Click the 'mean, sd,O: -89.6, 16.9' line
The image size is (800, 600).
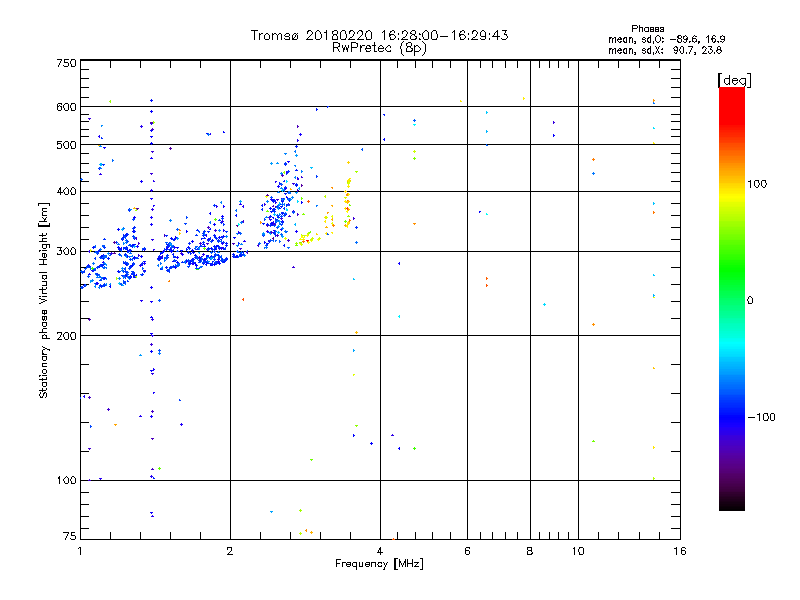tap(666, 39)
